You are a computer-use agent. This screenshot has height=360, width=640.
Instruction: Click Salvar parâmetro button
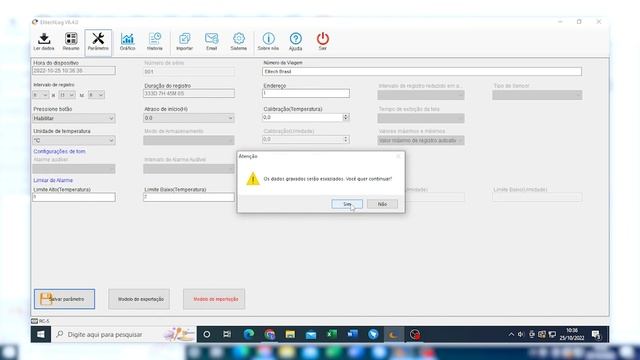tap(64, 299)
